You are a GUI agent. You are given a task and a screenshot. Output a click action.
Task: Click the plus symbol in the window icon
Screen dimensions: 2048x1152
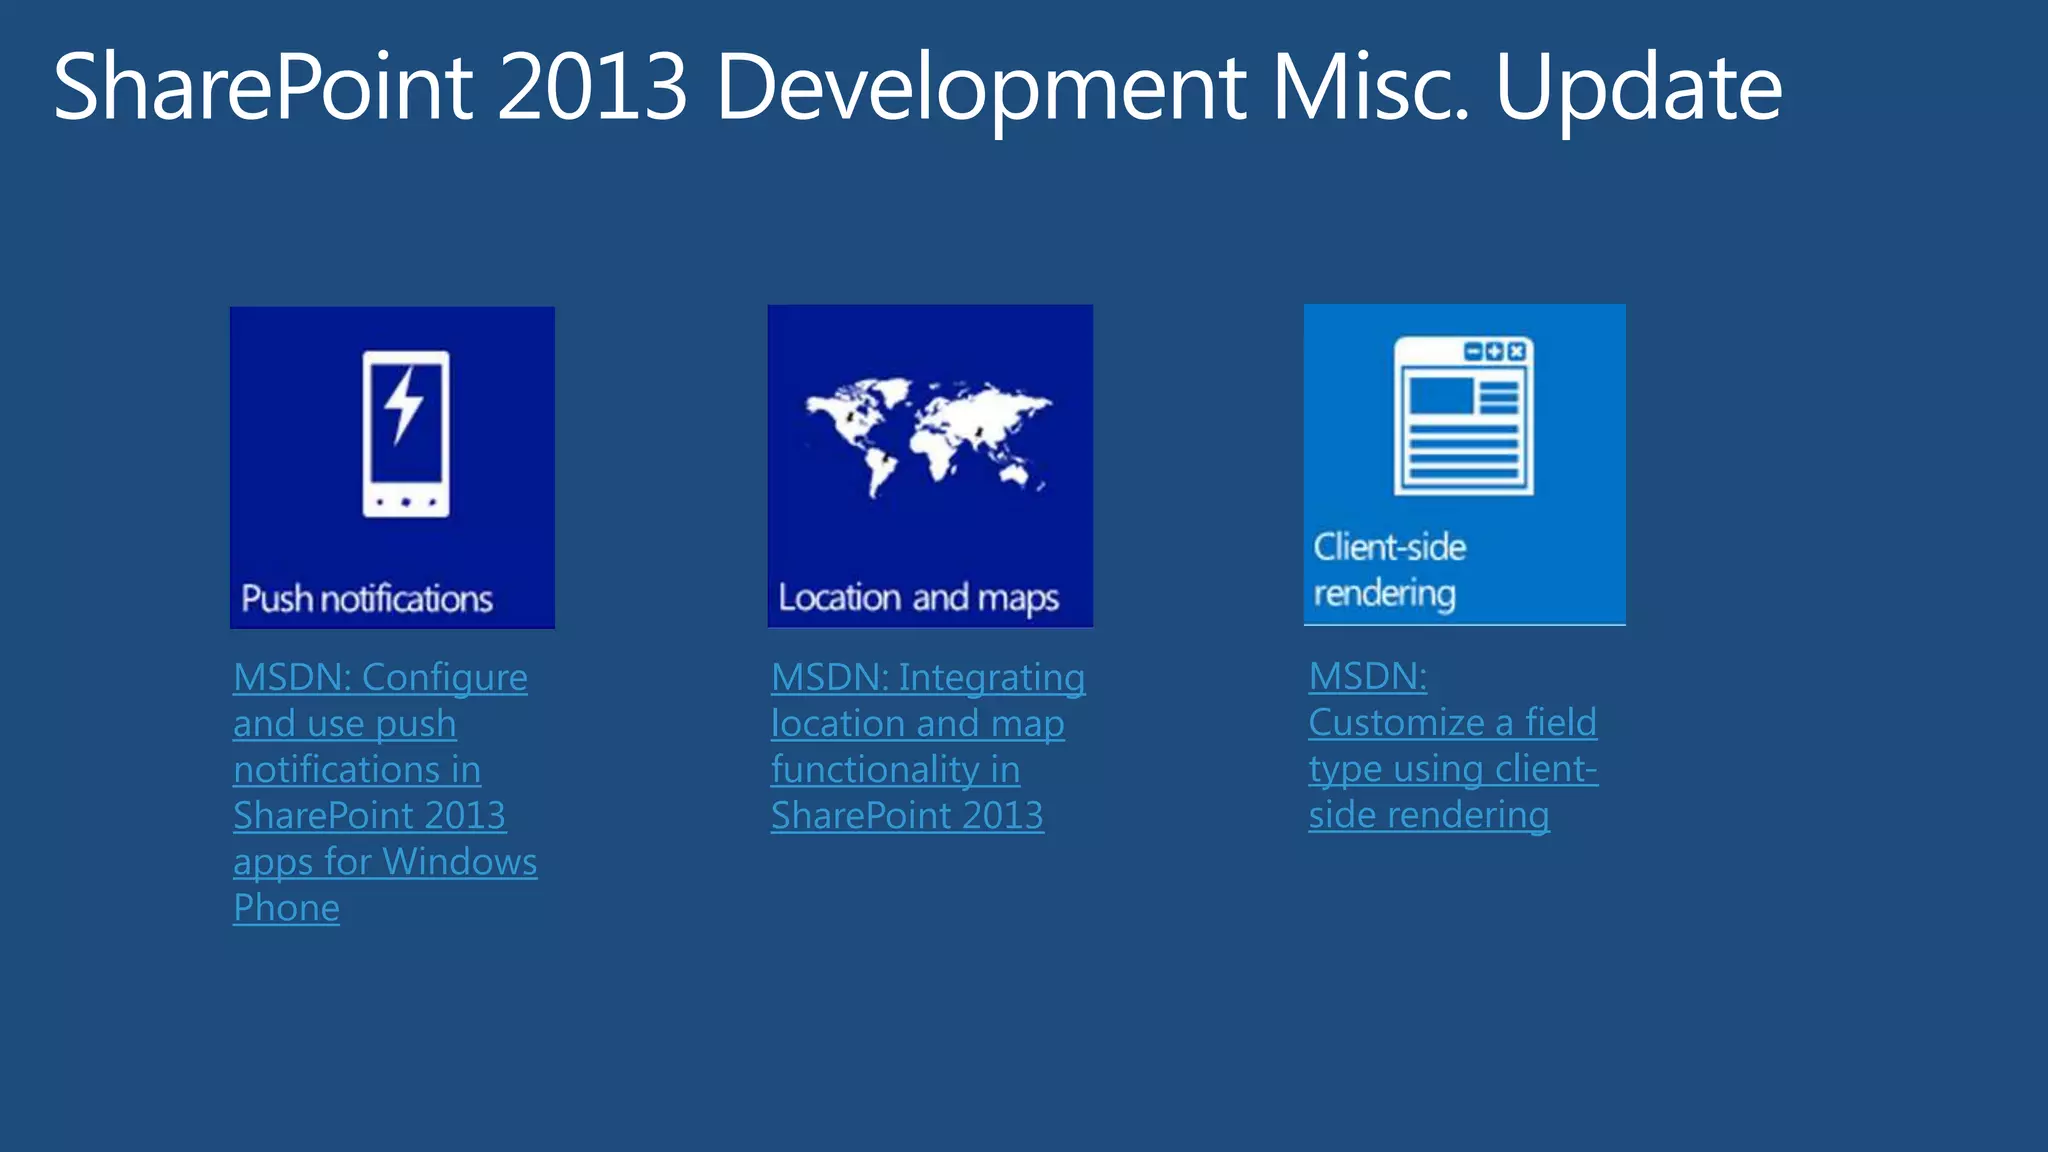point(1495,351)
